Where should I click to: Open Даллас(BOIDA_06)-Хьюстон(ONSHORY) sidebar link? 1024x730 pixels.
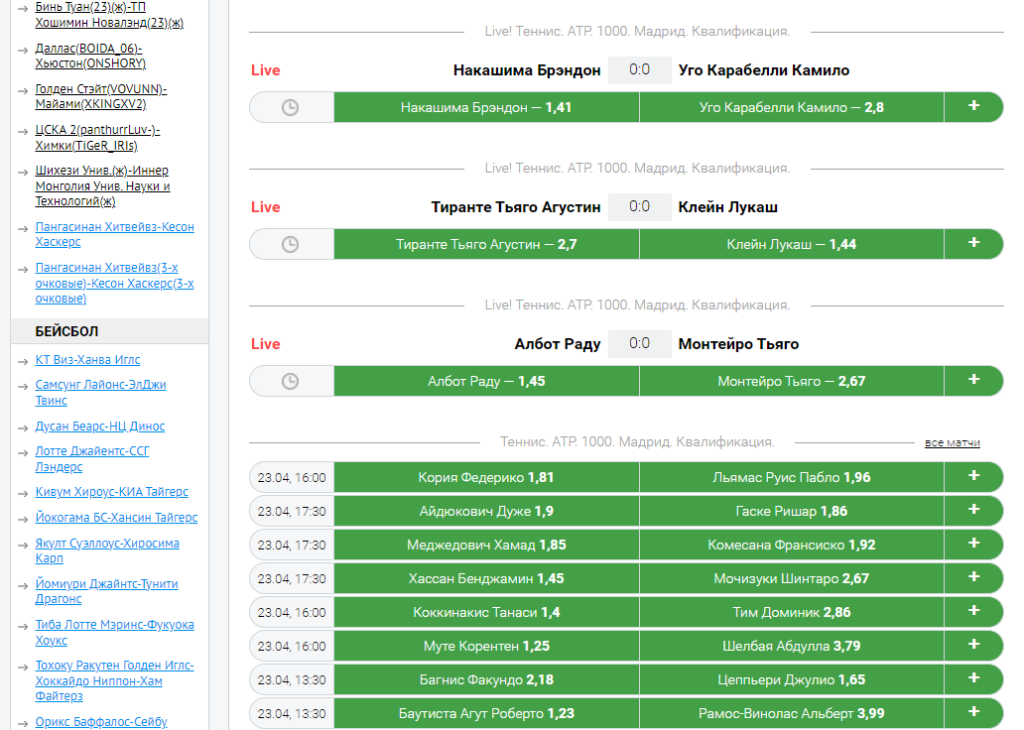click(x=90, y=56)
